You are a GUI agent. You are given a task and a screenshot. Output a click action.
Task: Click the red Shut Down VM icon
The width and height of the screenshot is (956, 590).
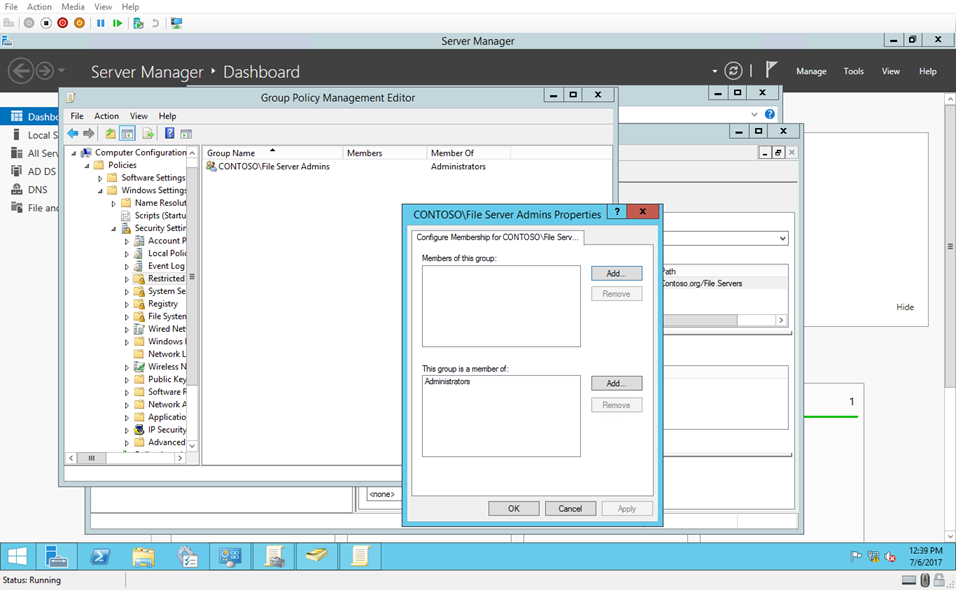62,23
